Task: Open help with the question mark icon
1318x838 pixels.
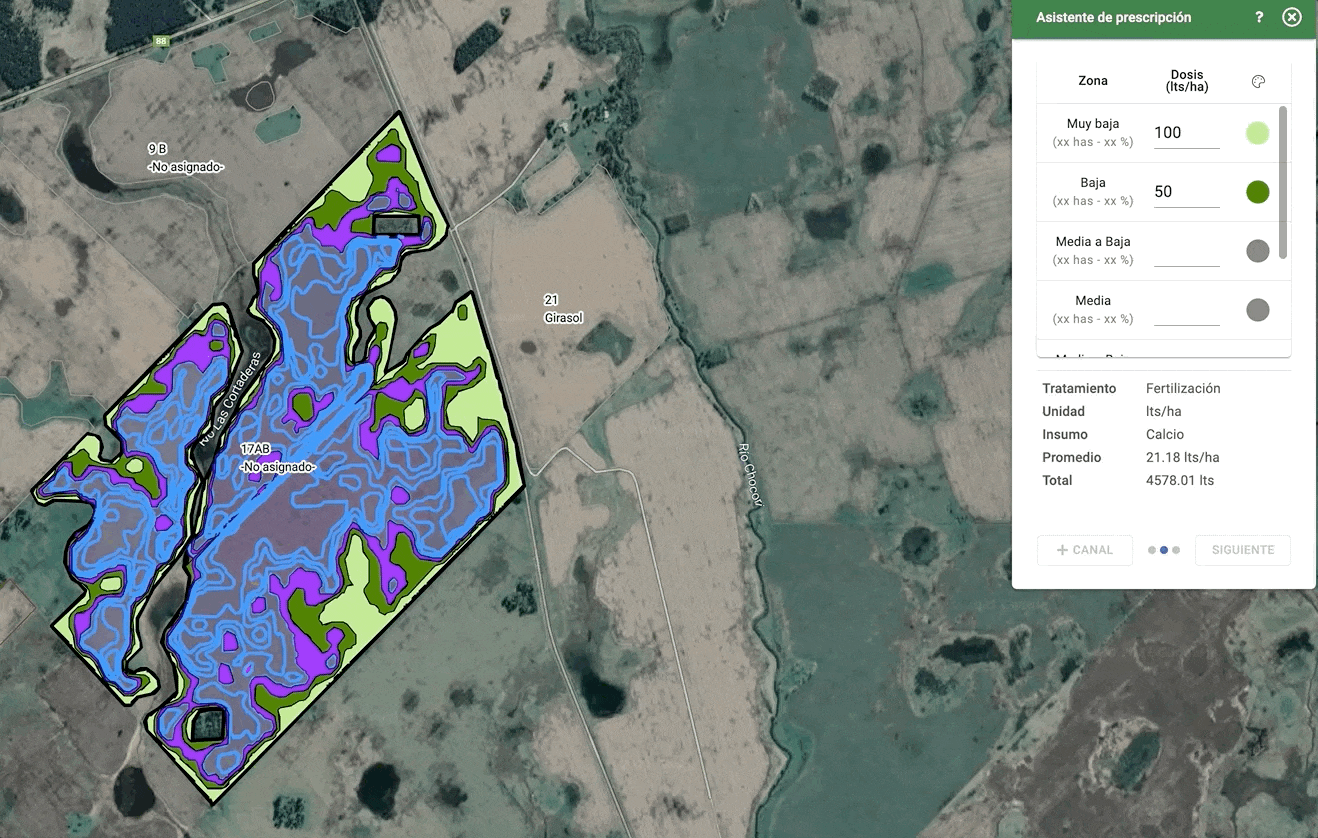Action: [x=1259, y=17]
